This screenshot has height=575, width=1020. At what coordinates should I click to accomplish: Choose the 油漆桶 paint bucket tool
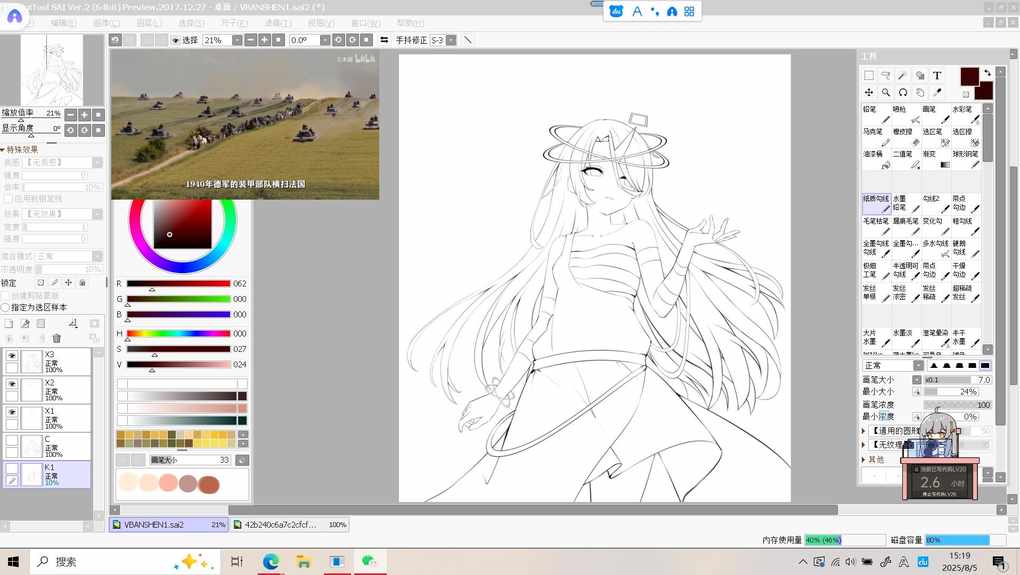pos(876,159)
